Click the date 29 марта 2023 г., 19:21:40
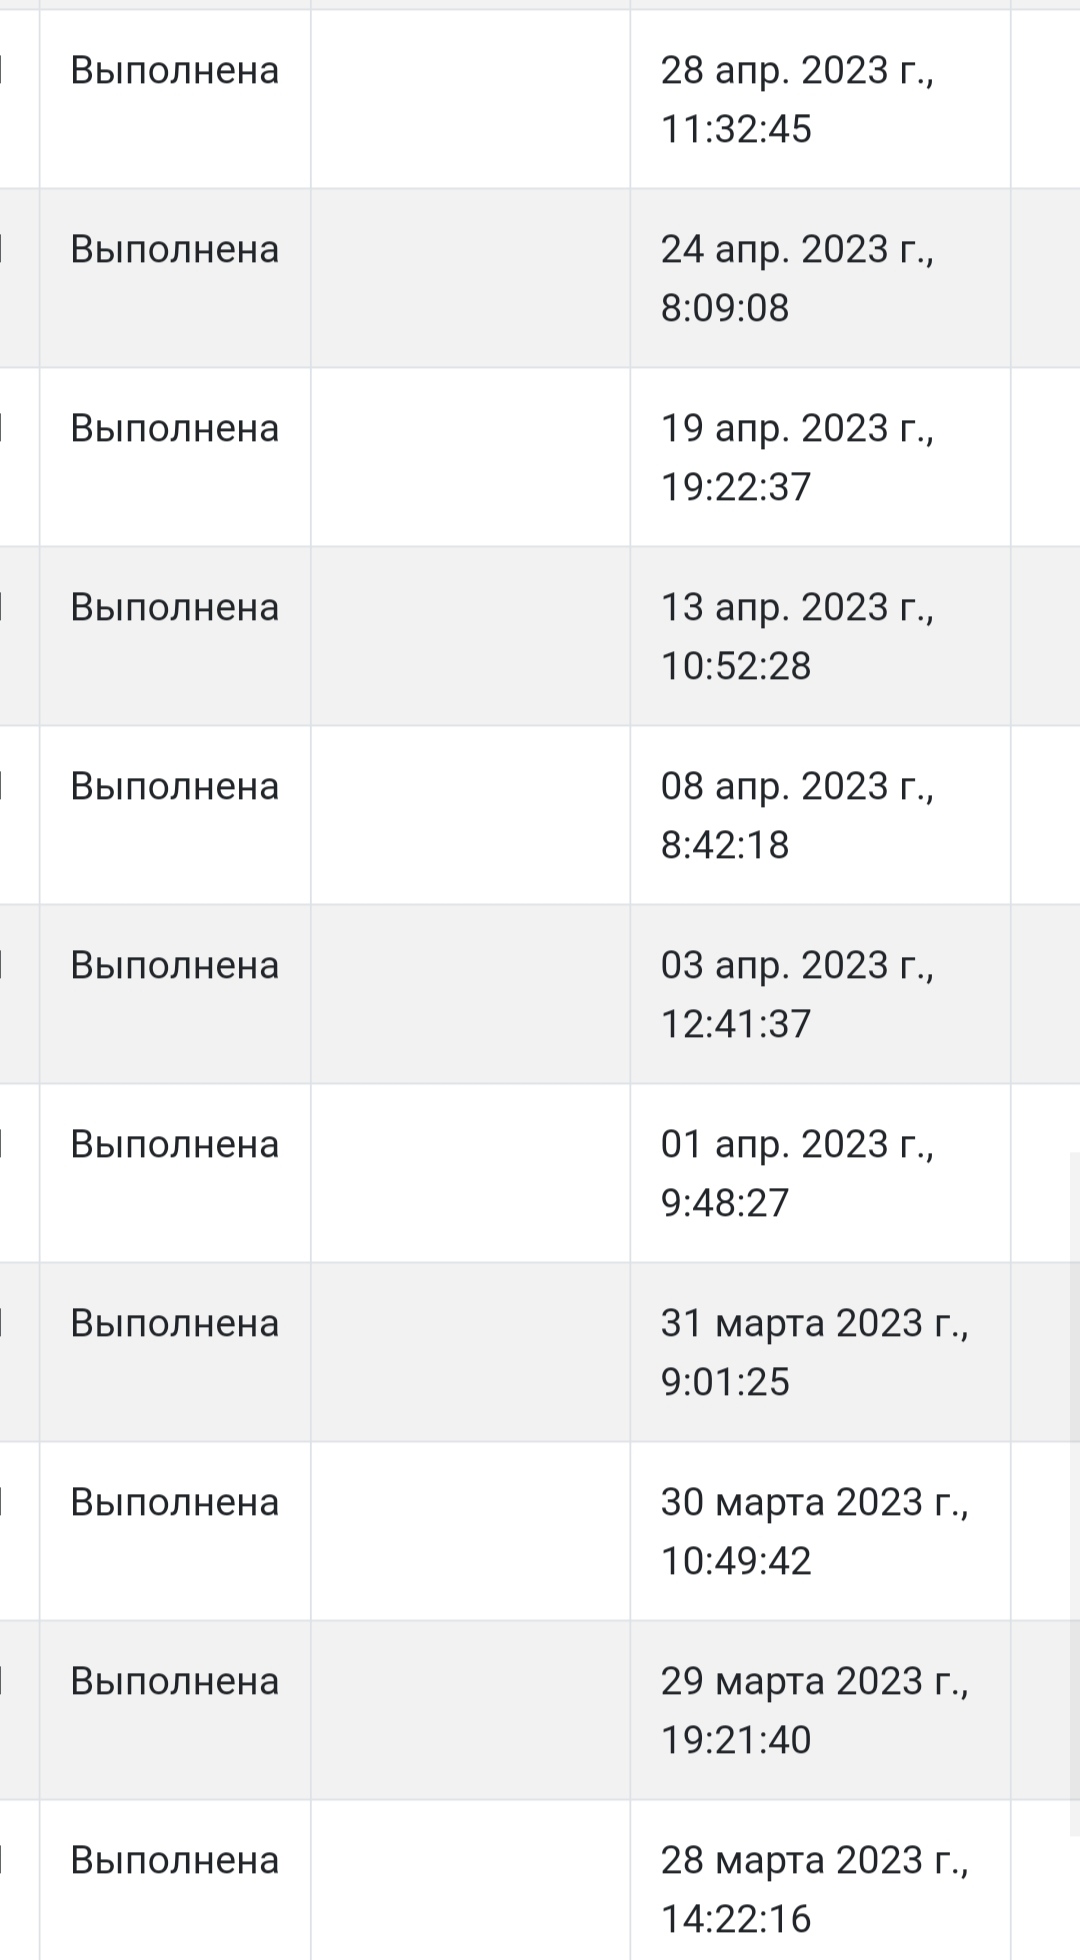 point(814,1710)
